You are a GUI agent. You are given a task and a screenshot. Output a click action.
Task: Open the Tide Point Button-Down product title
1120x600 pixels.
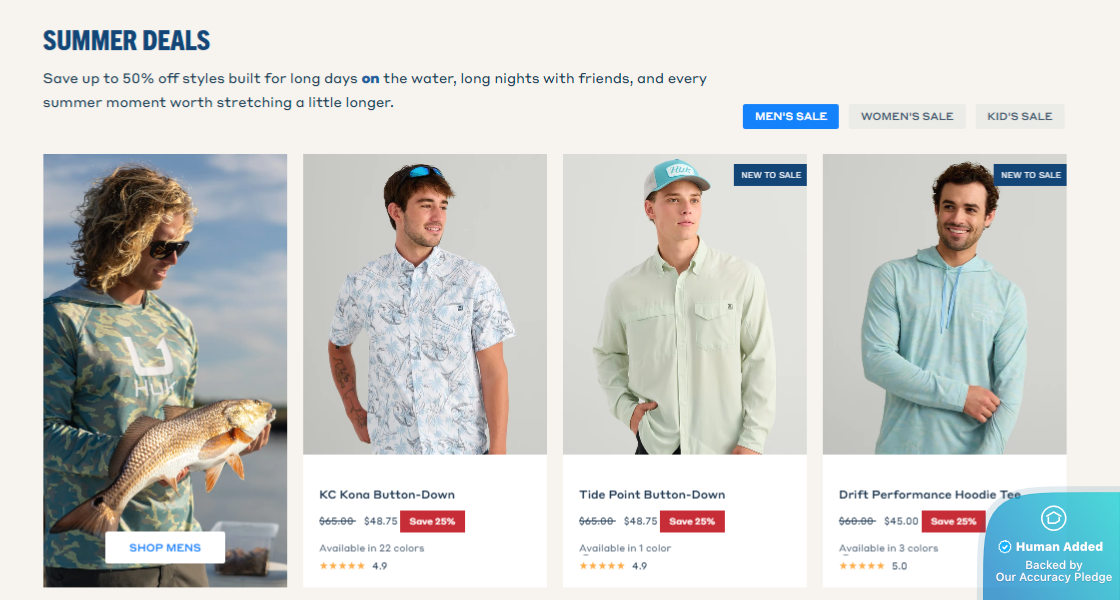click(652, 494)
